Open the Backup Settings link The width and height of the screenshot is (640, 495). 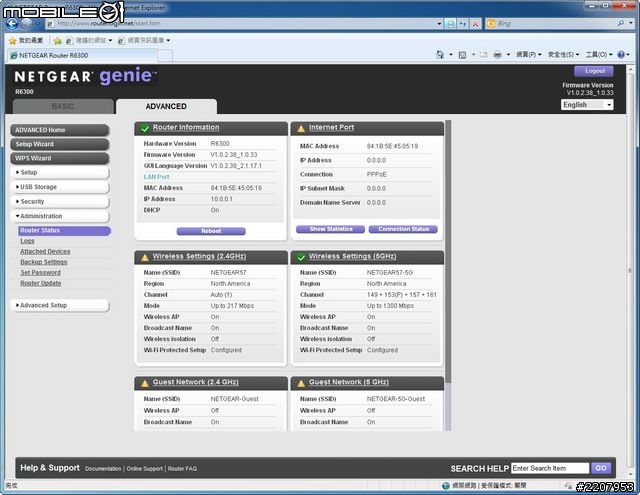click(44, 262)
